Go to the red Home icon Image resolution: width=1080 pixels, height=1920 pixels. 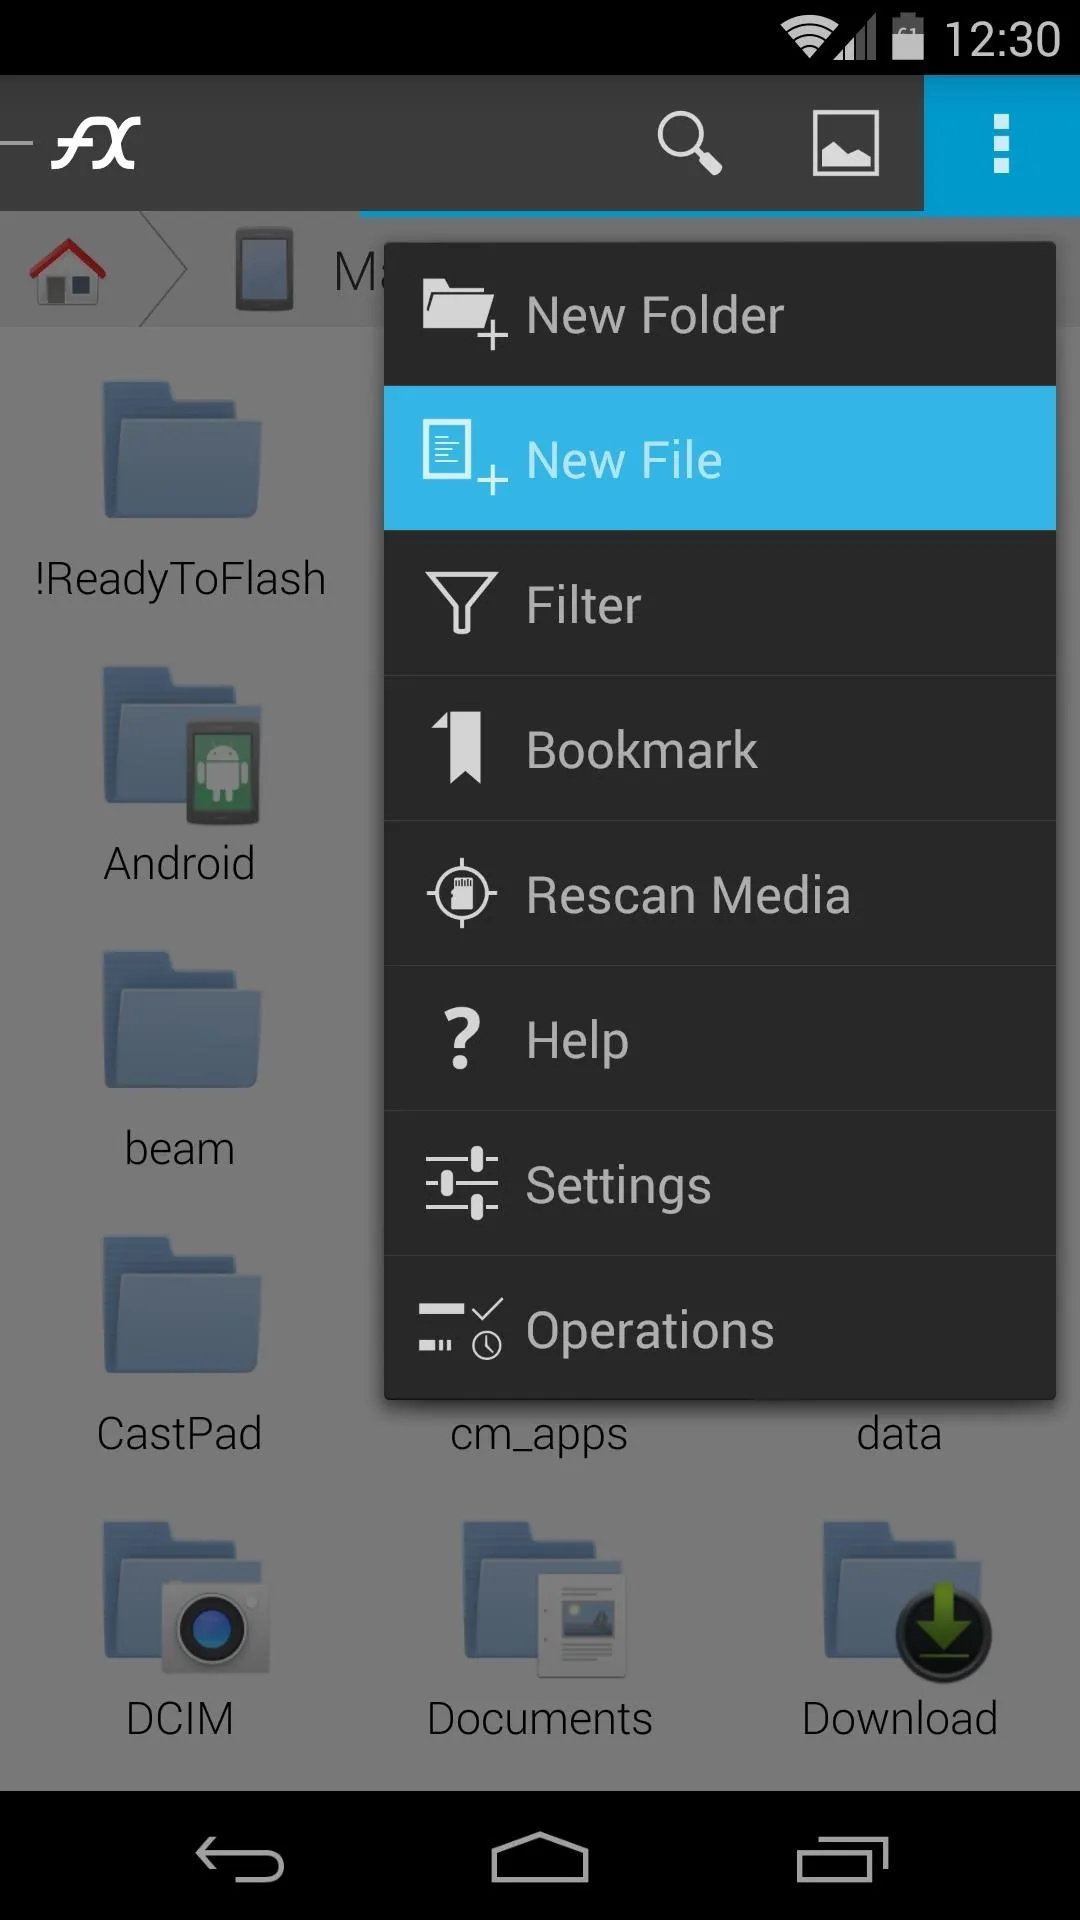[67, 271]
